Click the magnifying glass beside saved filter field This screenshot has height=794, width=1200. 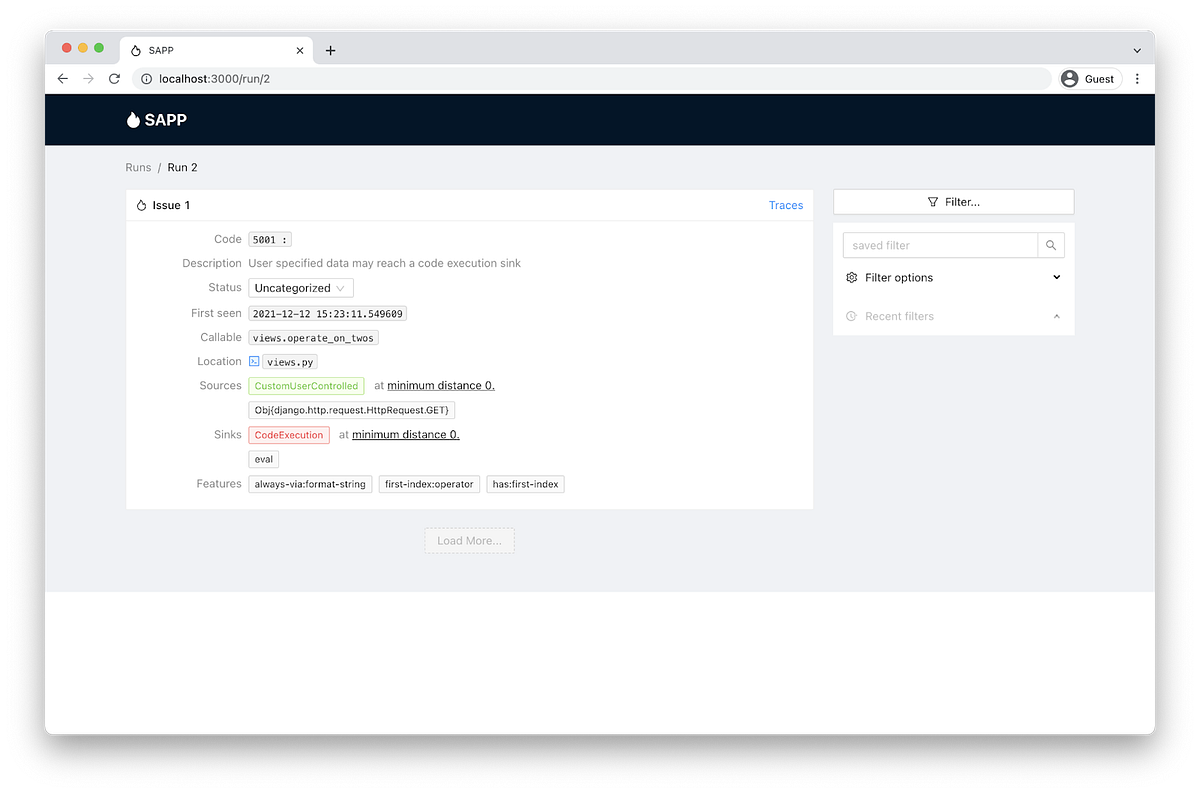(1051, 245)
